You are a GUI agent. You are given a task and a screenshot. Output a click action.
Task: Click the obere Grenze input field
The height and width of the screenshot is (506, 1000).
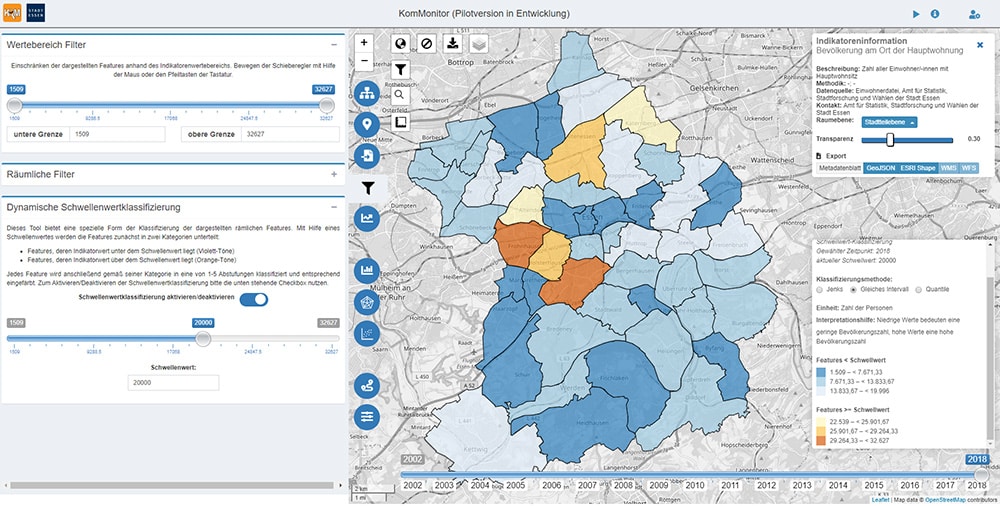[x=290, y=134]
